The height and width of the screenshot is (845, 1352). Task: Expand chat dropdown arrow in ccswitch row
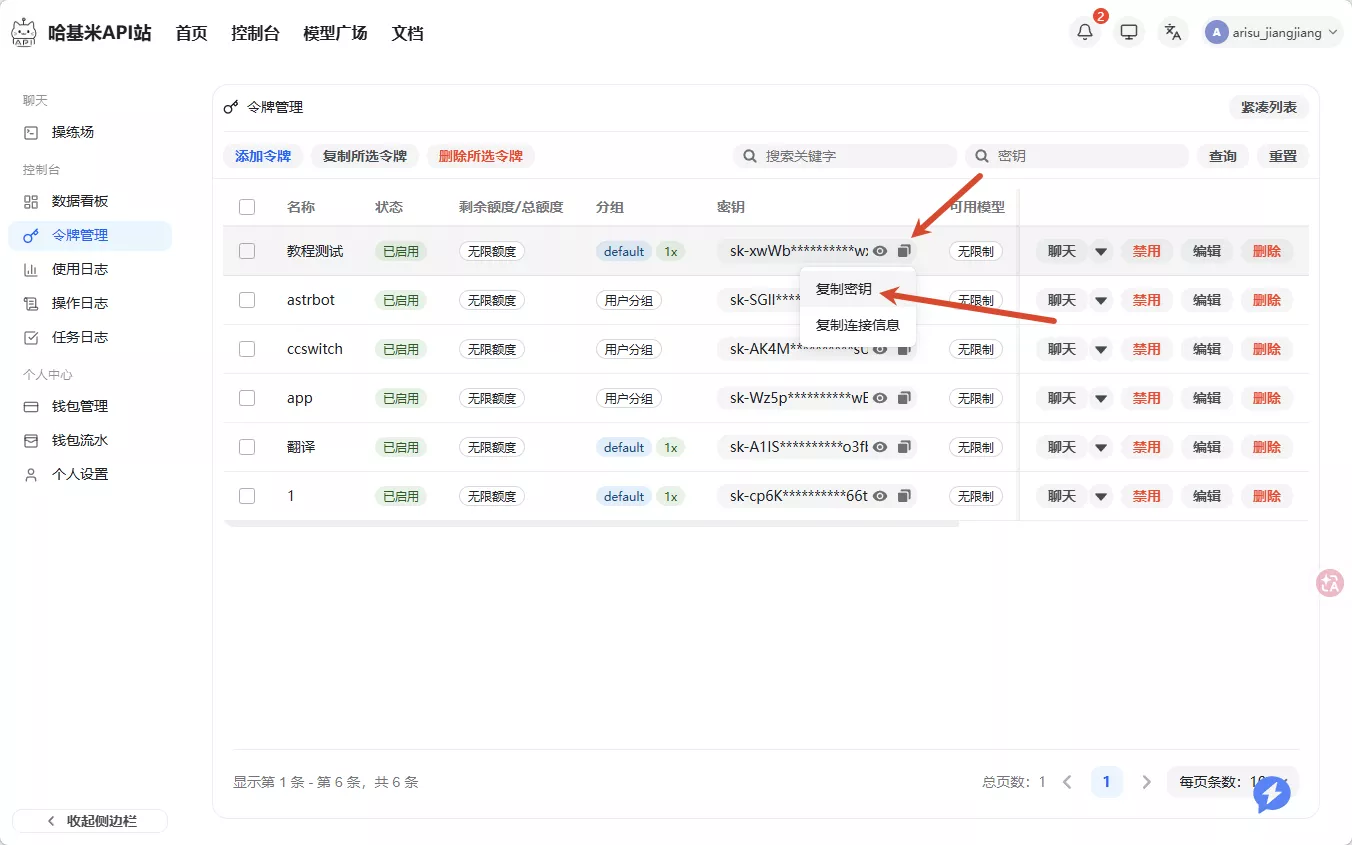(1101, 349)
